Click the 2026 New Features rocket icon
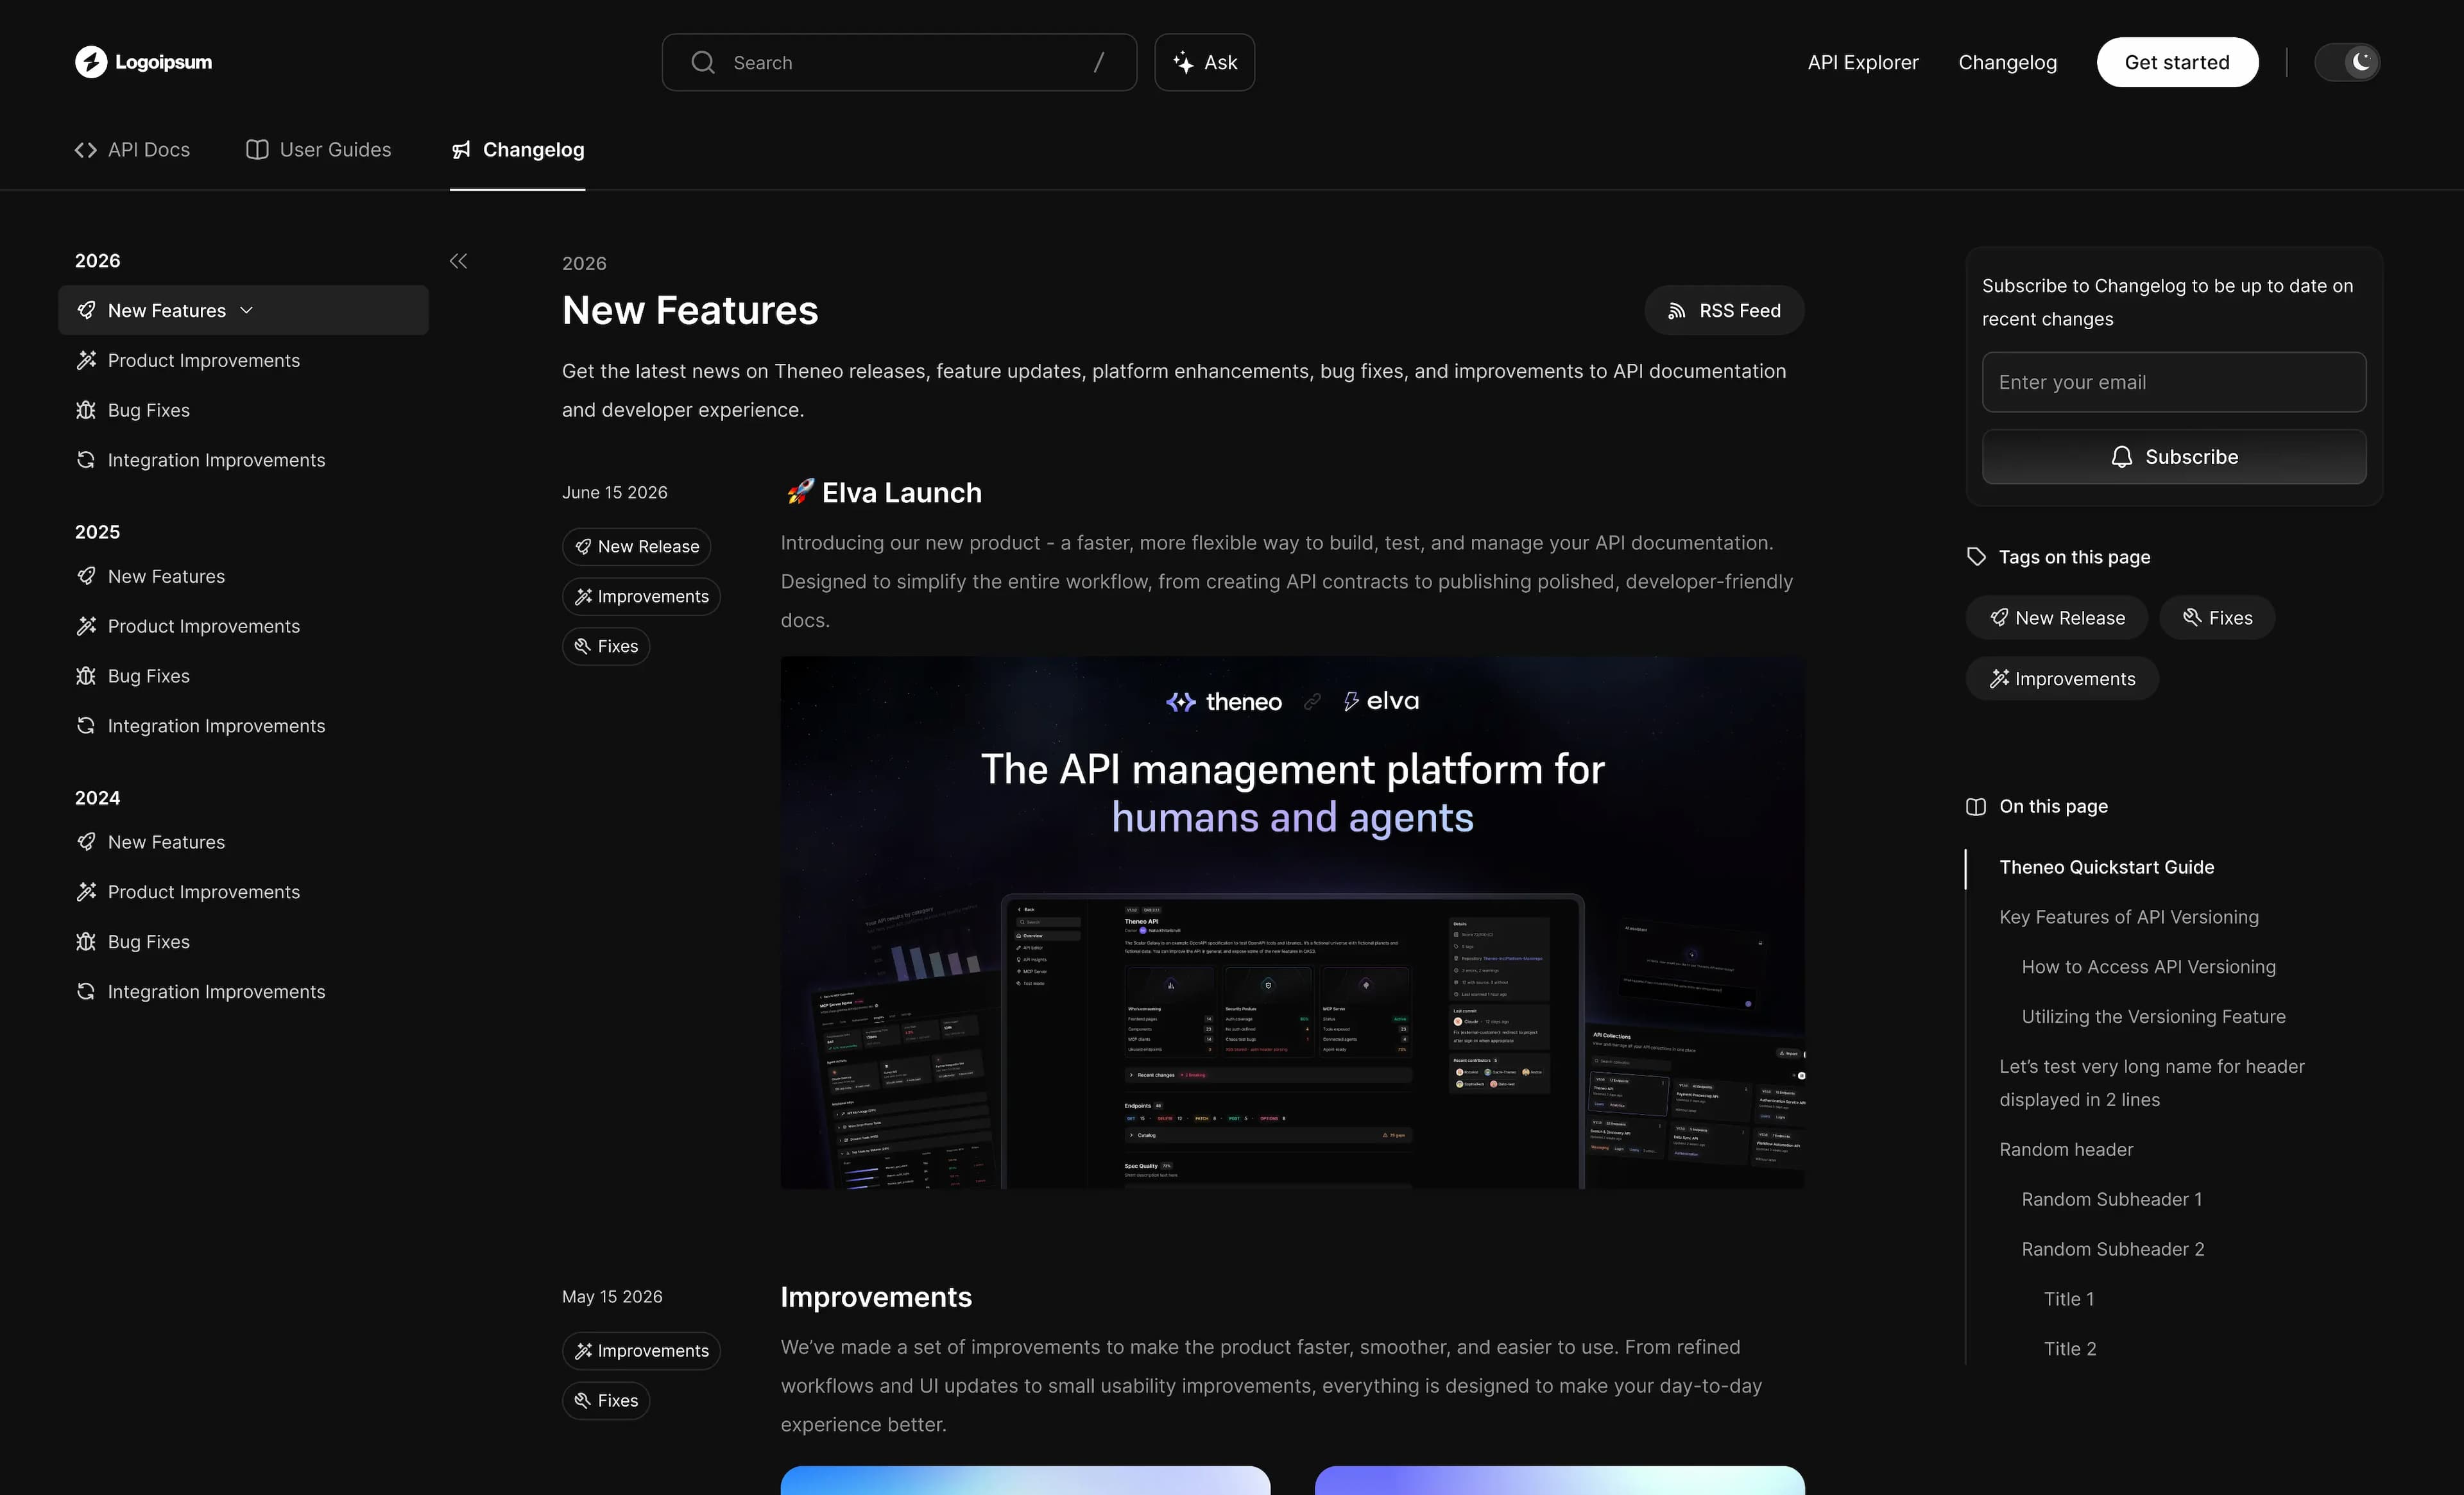Viewport: 2464px width, 1495px height. tap(86, 310)
